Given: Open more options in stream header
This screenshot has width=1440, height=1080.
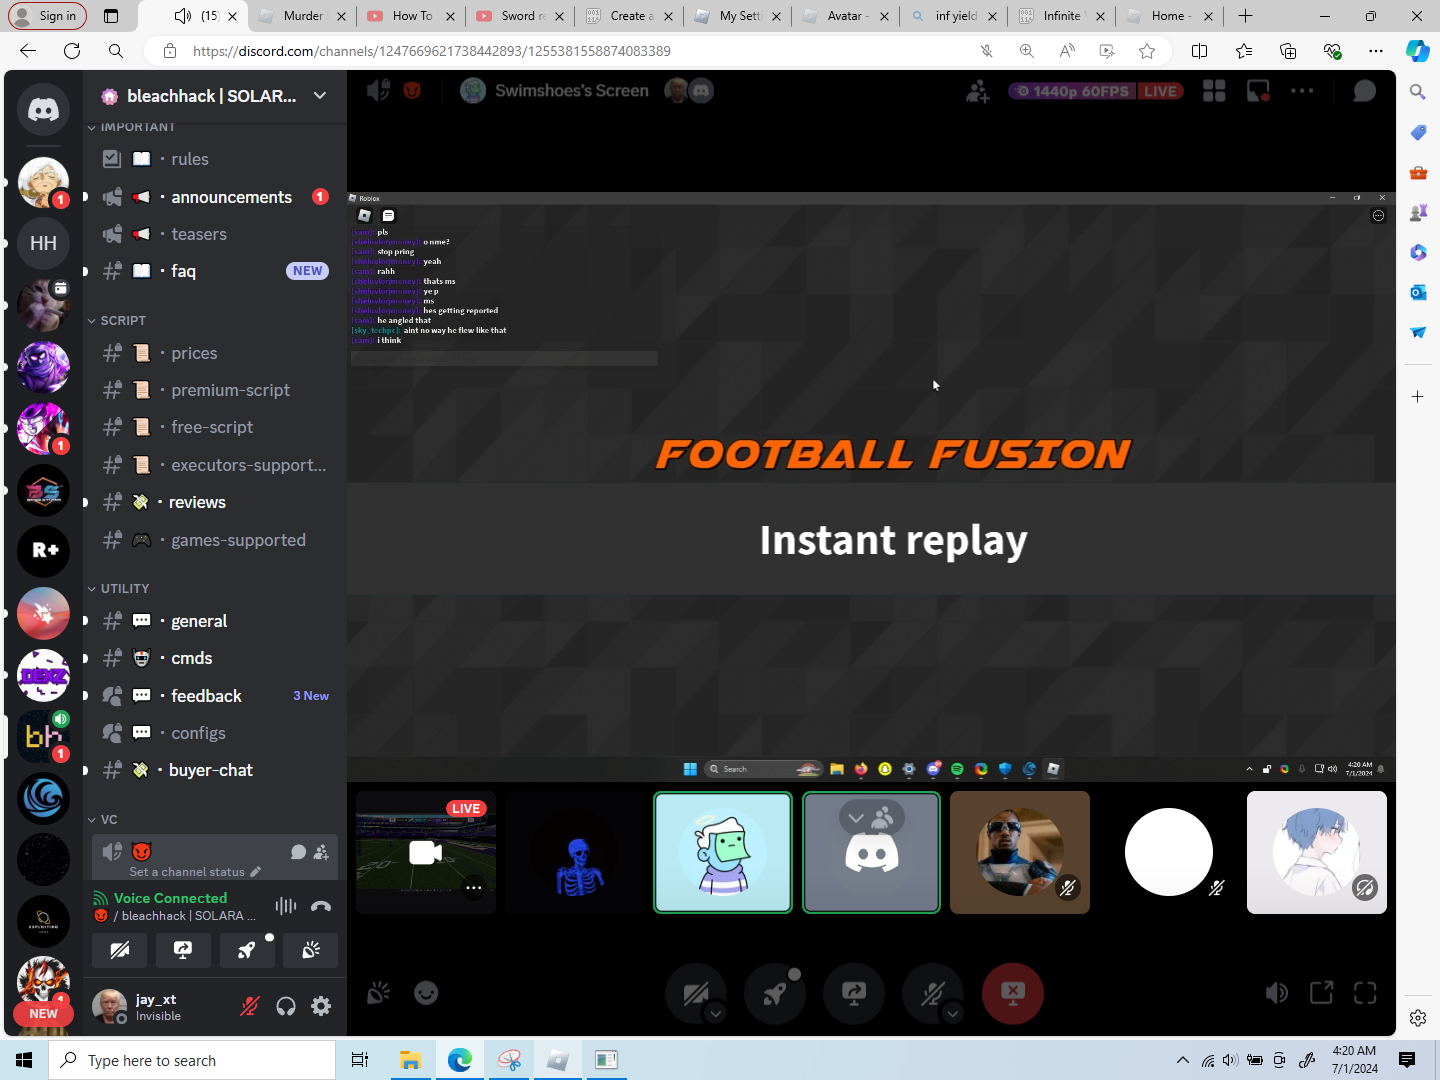Looking at the screenshot, I should [1302, 91].
